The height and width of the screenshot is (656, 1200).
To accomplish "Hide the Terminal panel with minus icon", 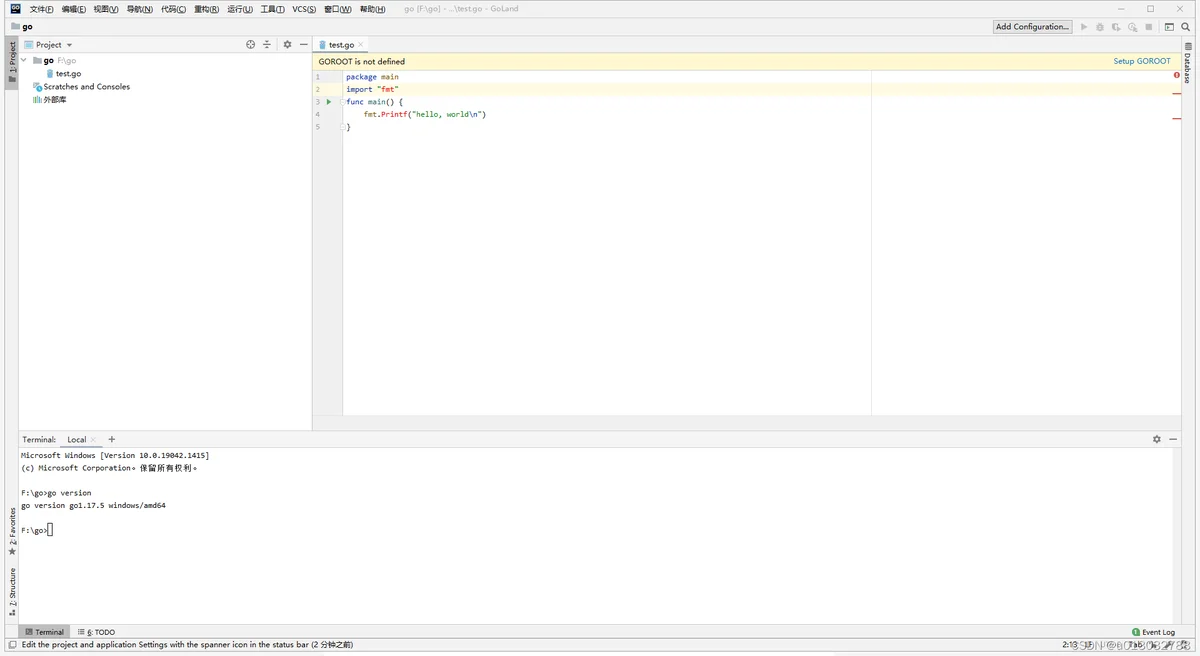I will pos(1173,439).
